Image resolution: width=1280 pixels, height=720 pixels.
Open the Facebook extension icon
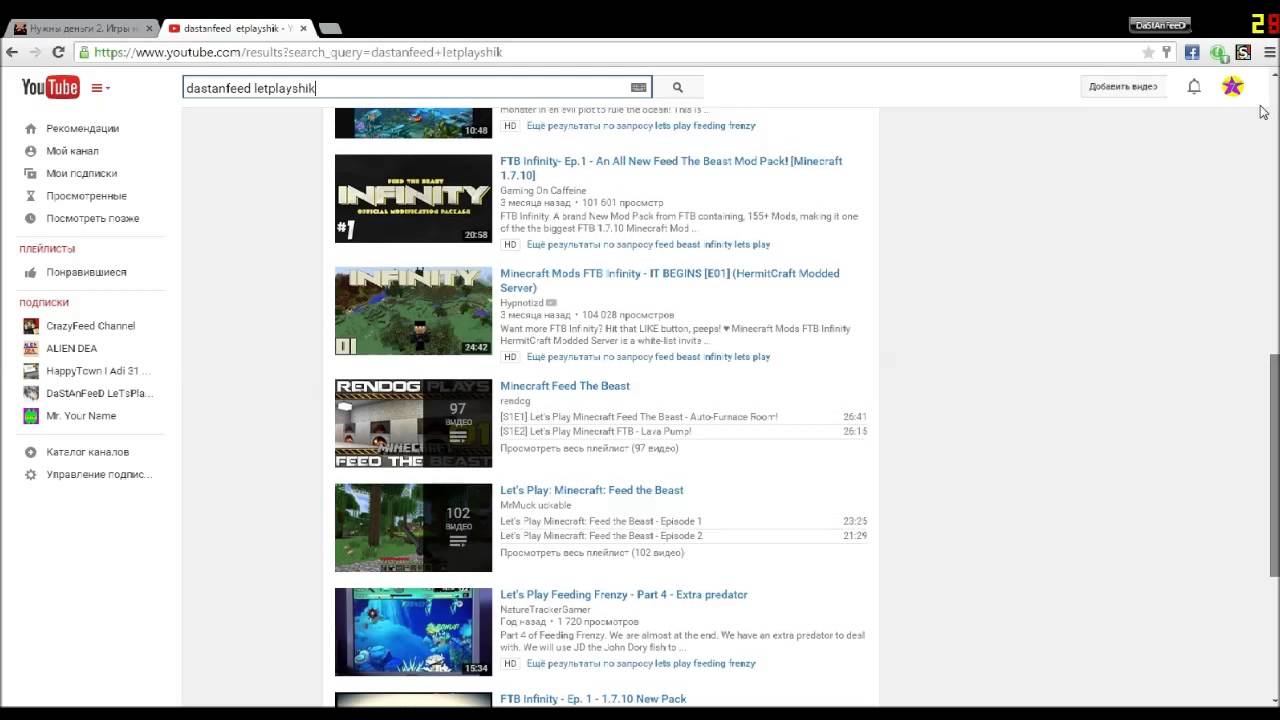[x=1192, y=52]
